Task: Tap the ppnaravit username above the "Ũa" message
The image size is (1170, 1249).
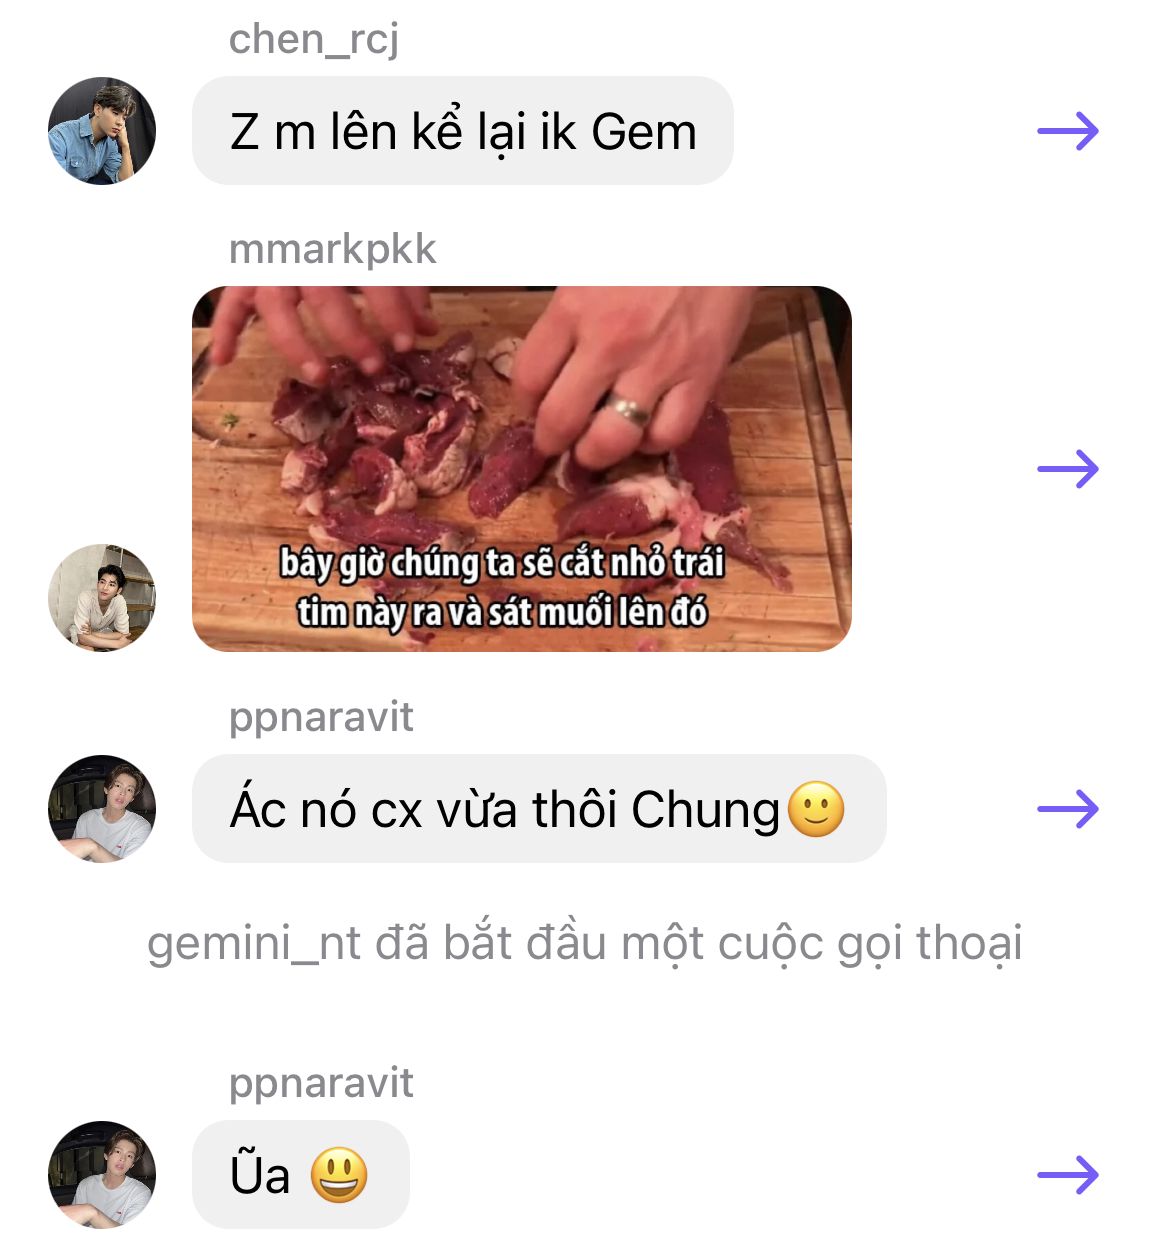Action: click(321, 1084)
